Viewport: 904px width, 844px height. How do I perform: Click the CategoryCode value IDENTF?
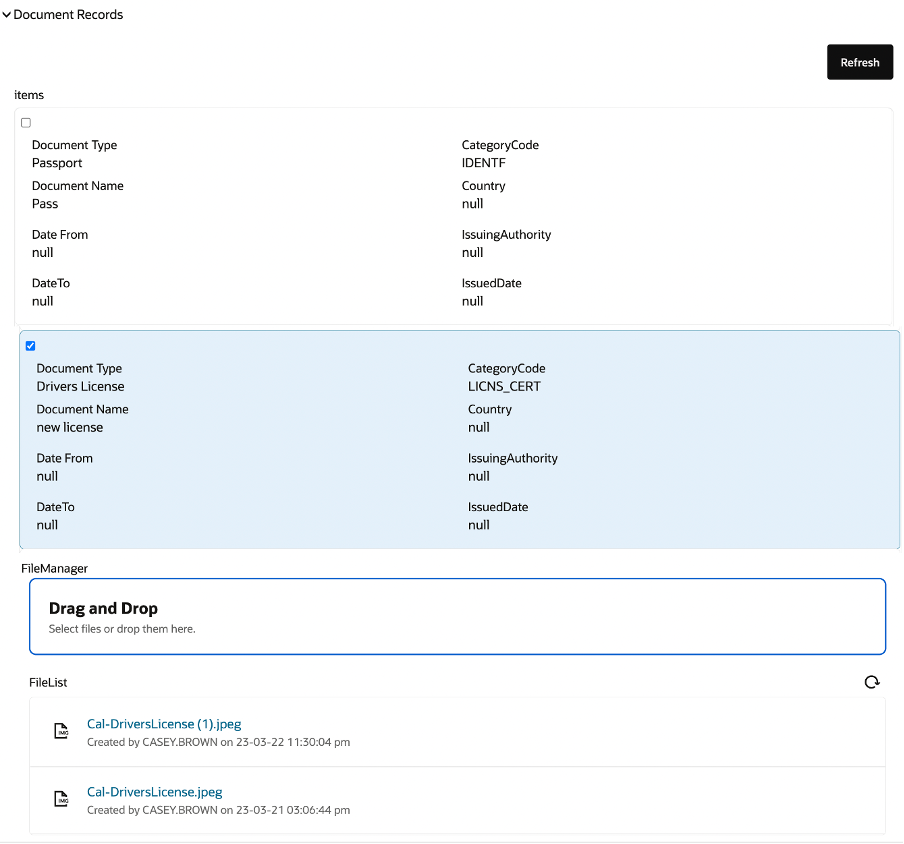click(x=482, y=162)
